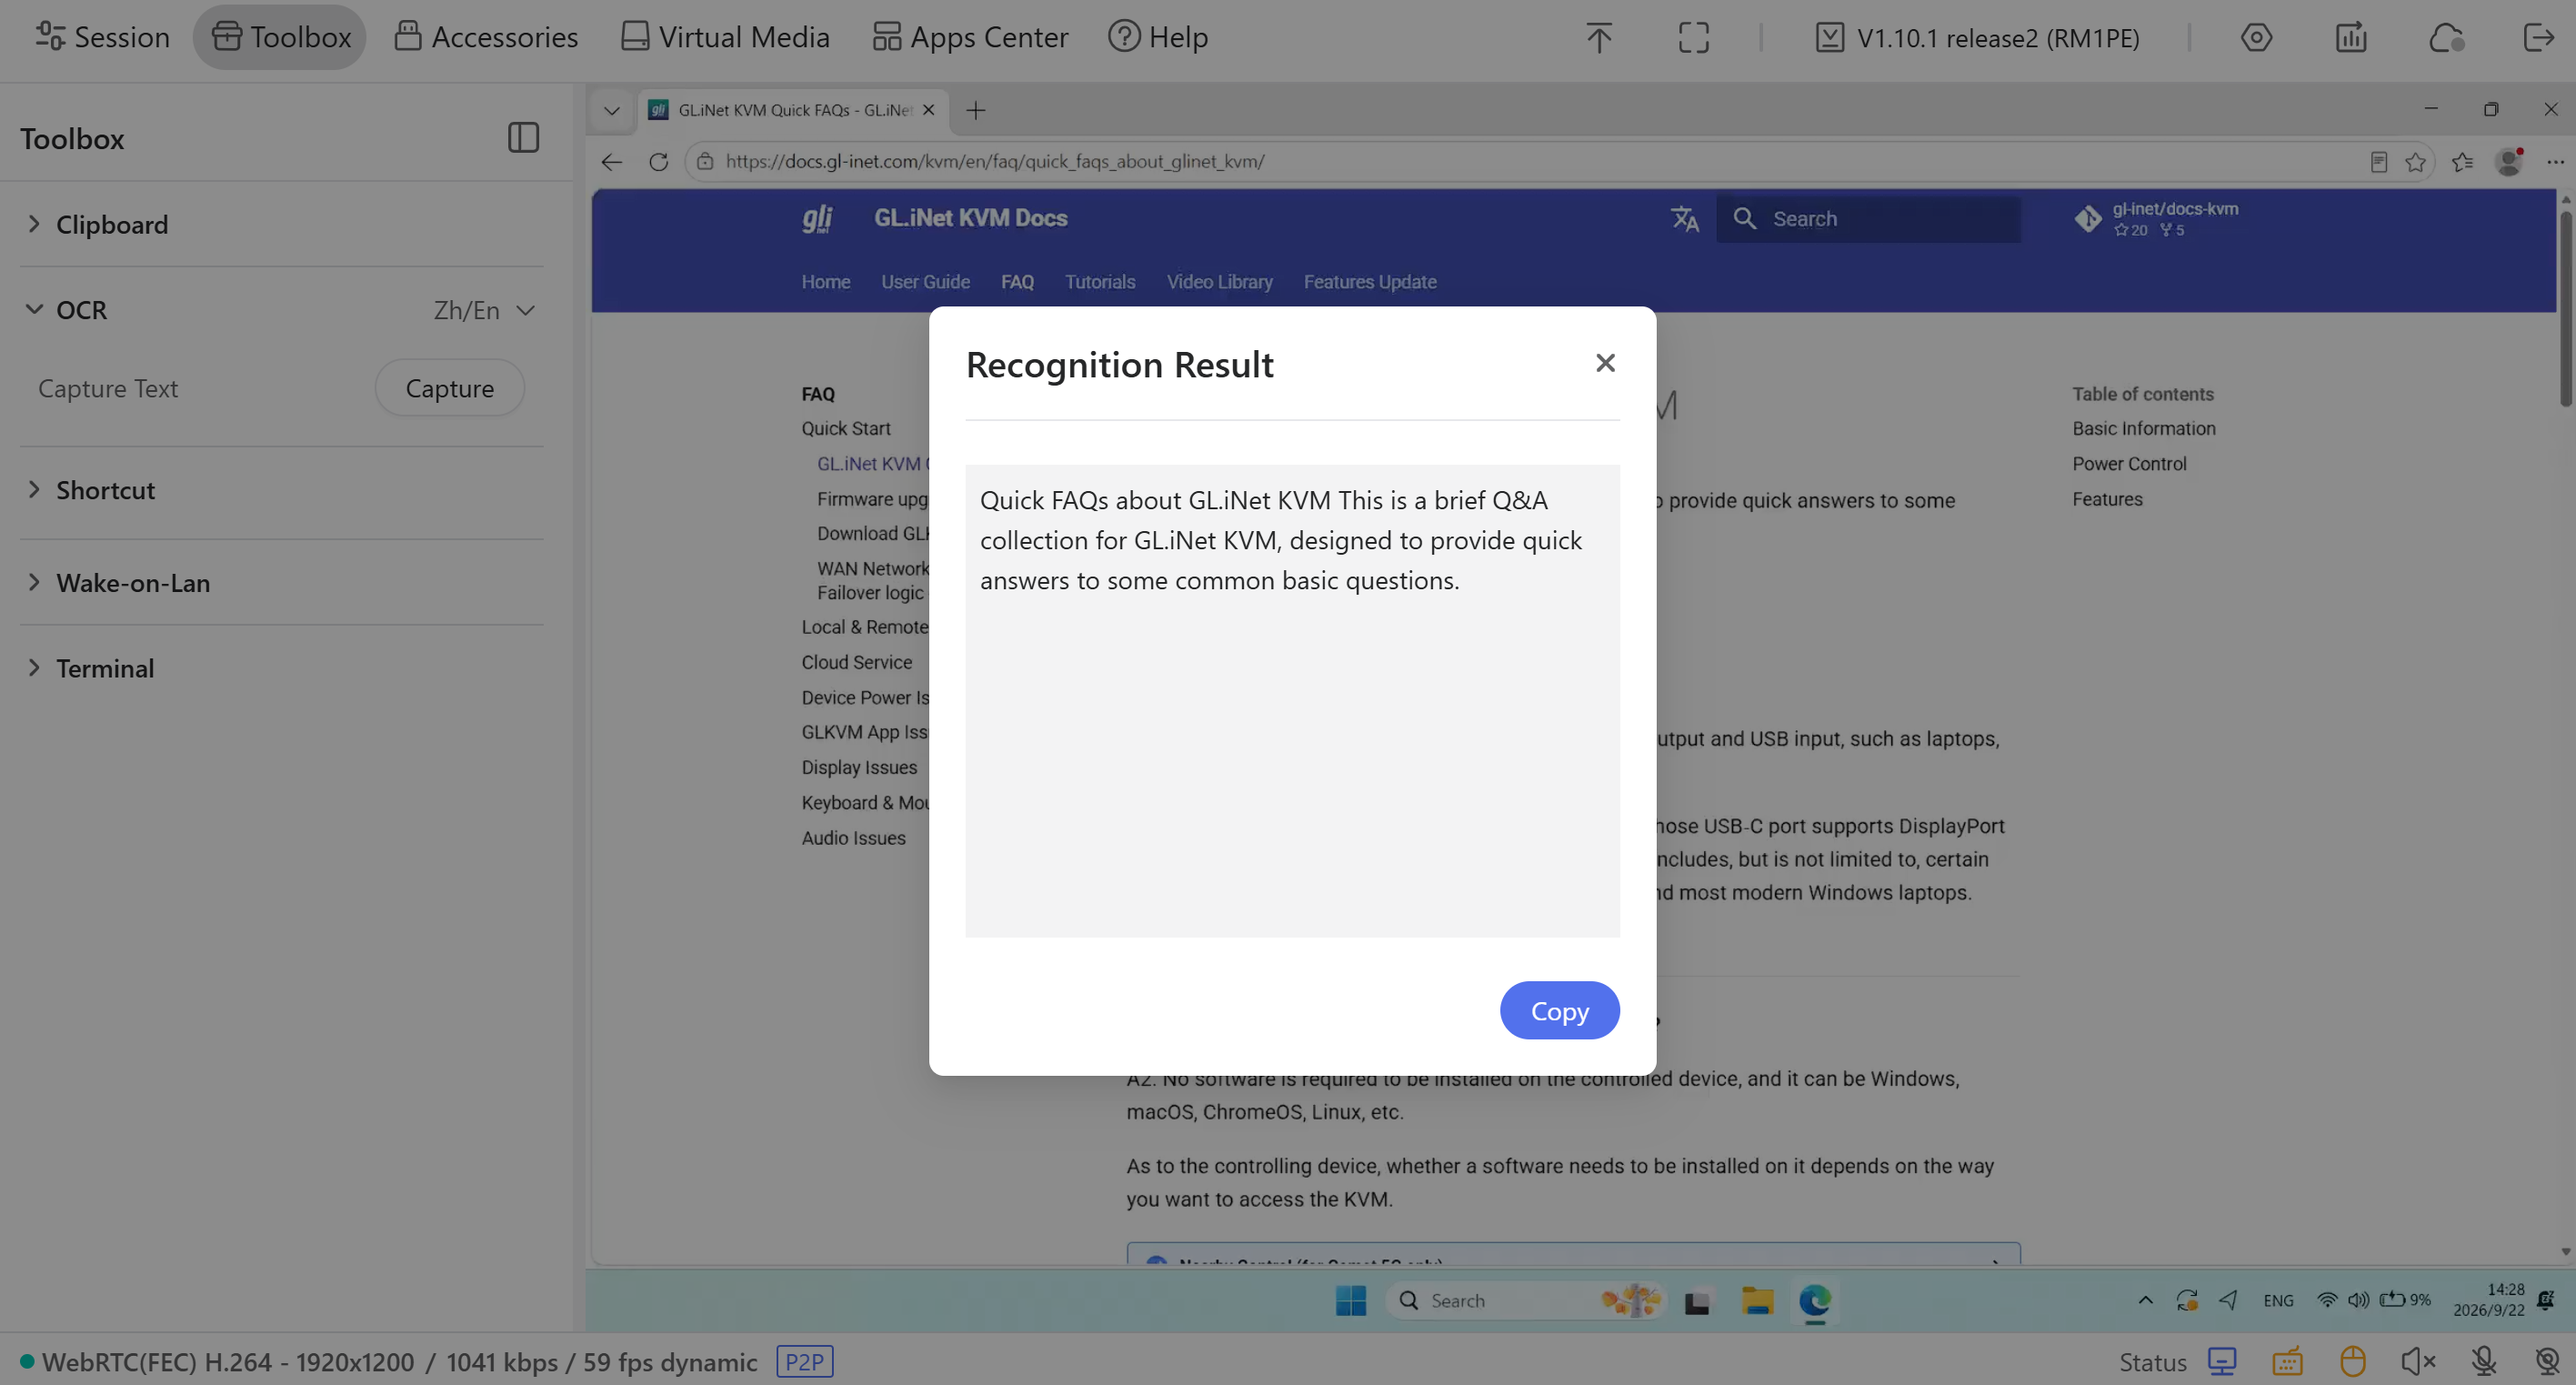The image size is (2576, 1385).
Task: Open the Accessories menu
Action: pyautogui.click(x=486, y=37)
